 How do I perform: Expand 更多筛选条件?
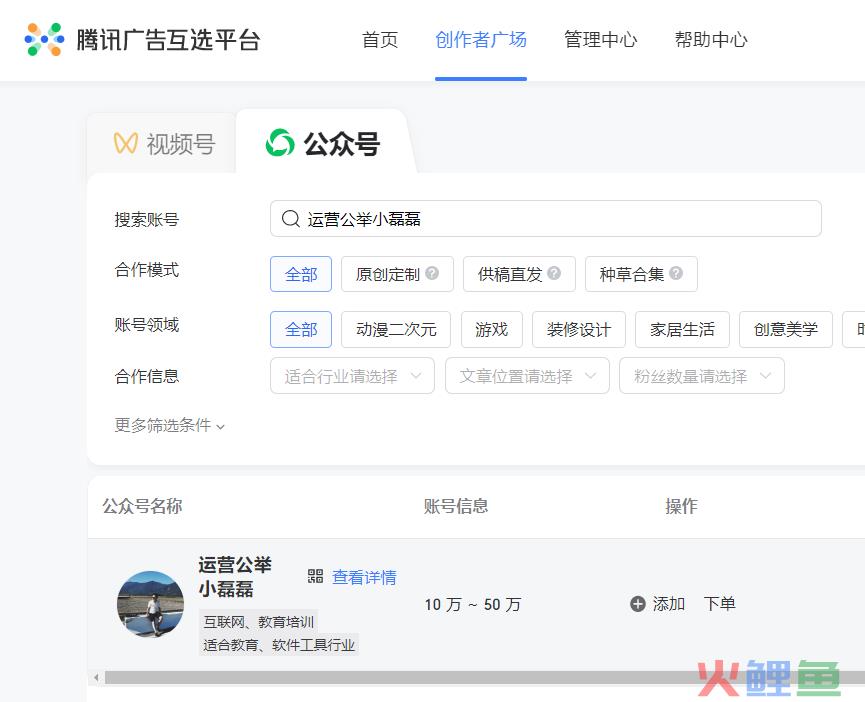coord(169,425)
